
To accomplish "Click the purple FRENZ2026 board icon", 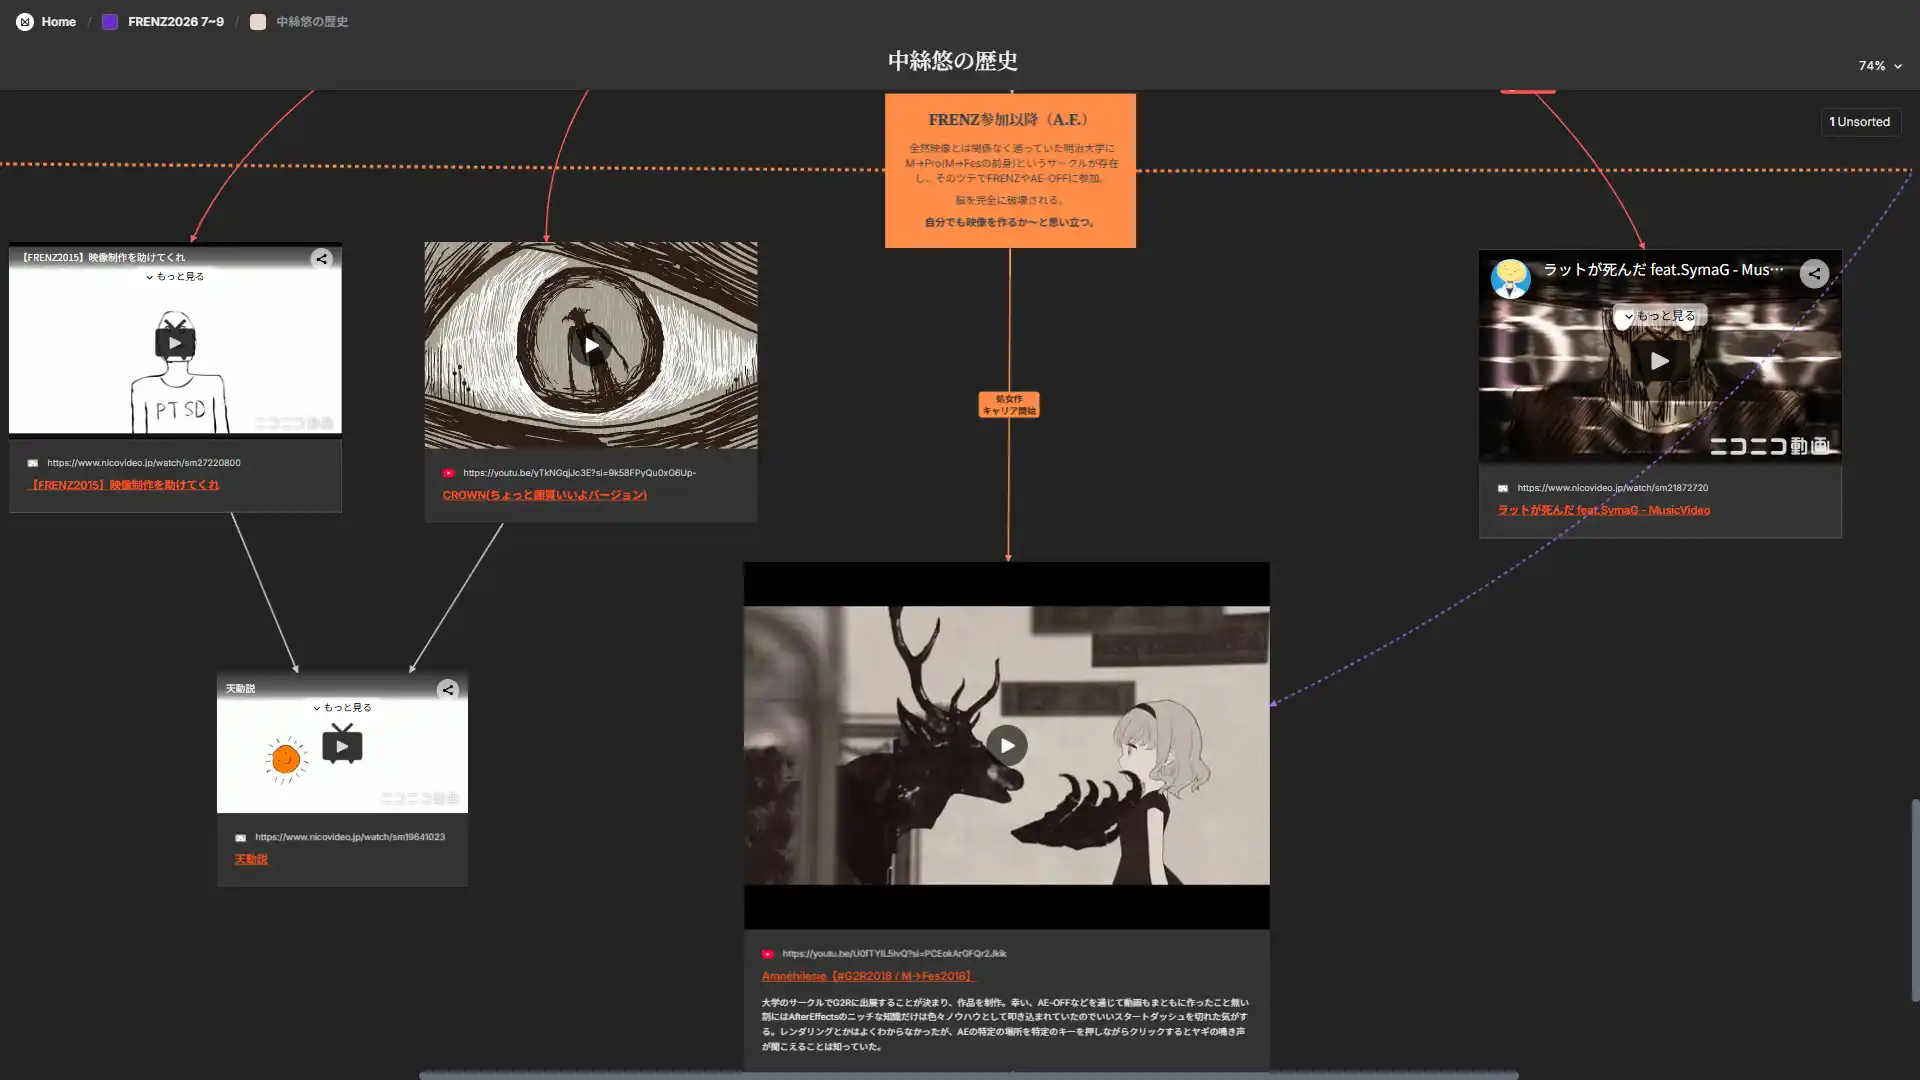I will 110,21.
